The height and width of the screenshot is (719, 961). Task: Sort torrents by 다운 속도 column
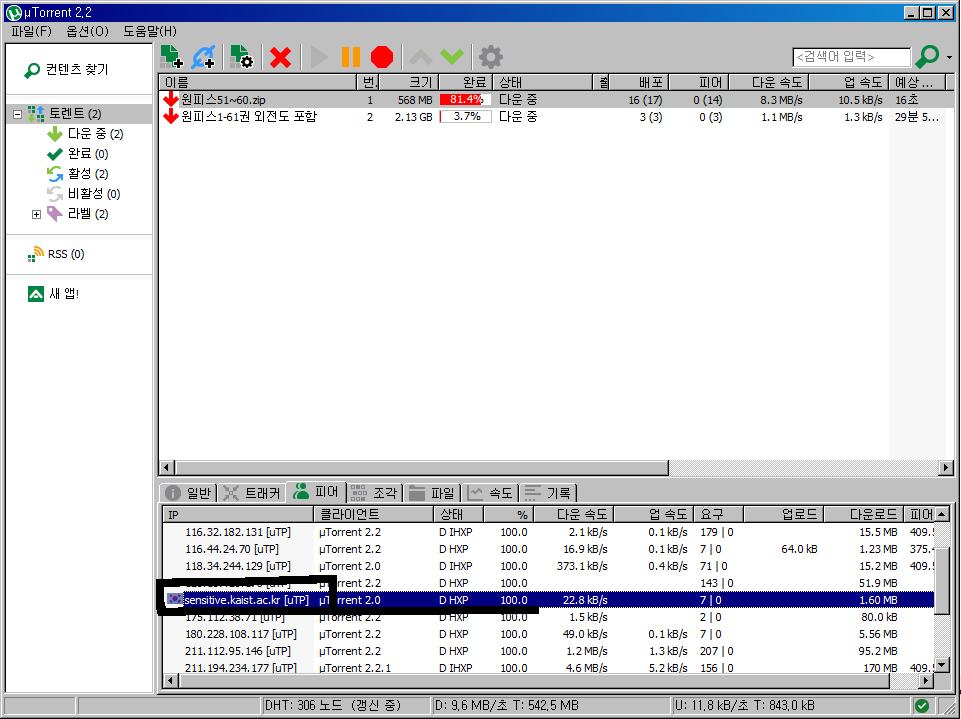pos(770,82)
